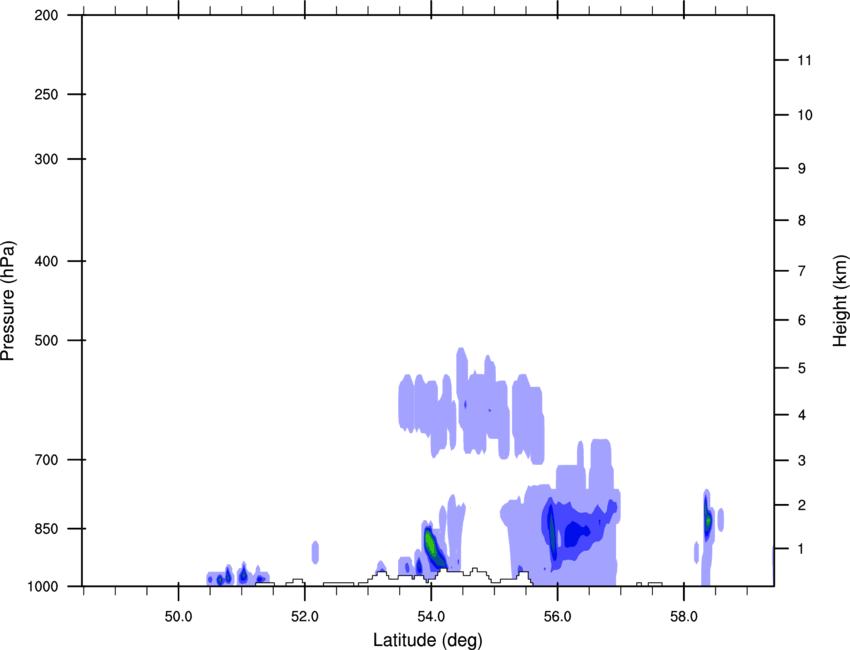Click the small isolated blob near 52.2 latitude
850x650 pixels.
(316, 551)
